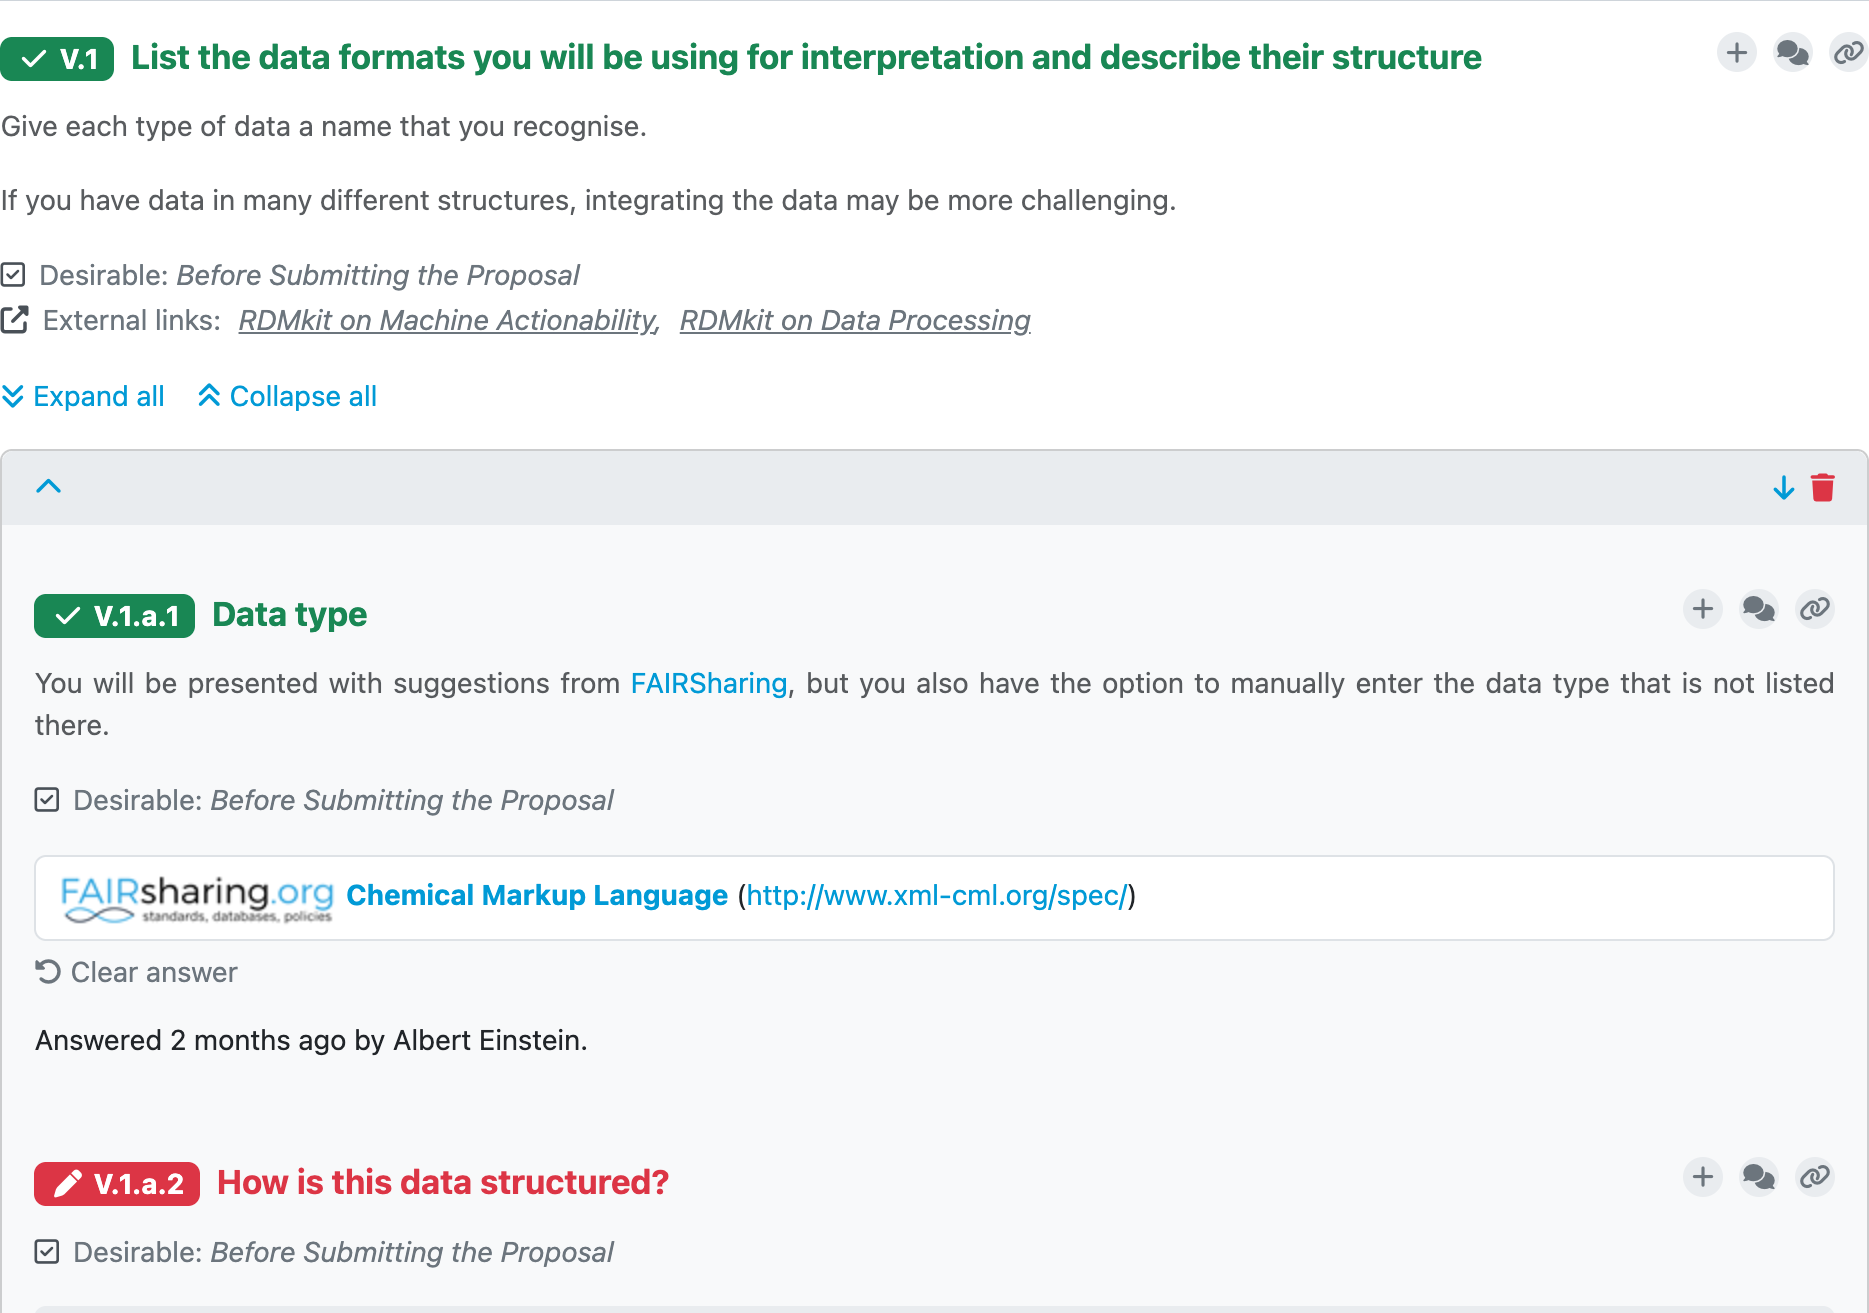Expand all items
1869x1313 pixels.
83,396
